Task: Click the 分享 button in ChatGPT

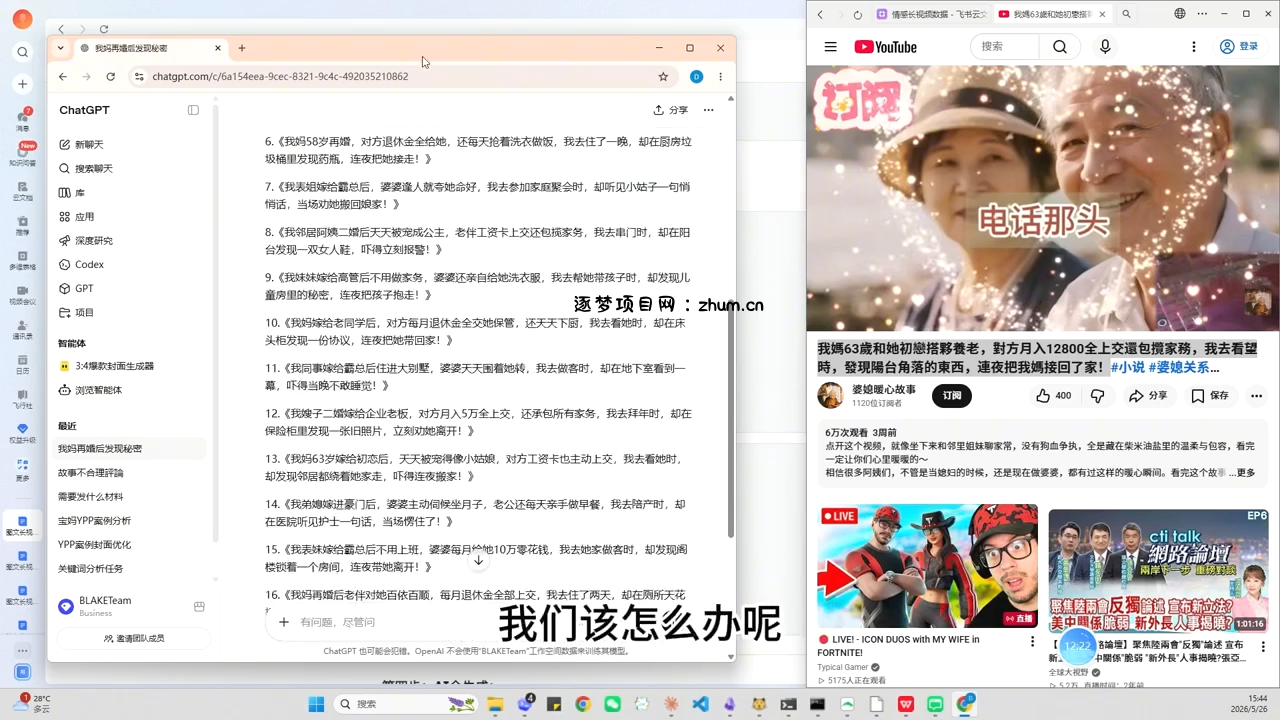Action: (671, 110)
